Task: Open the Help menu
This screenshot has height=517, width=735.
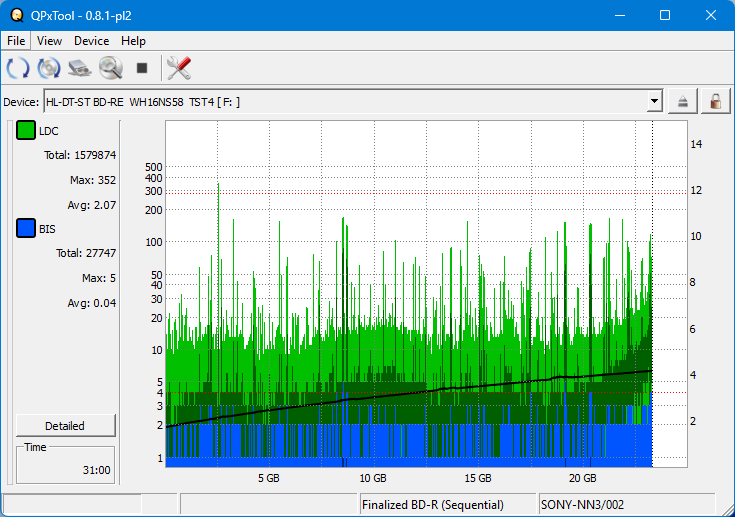Action: [133, 41]
